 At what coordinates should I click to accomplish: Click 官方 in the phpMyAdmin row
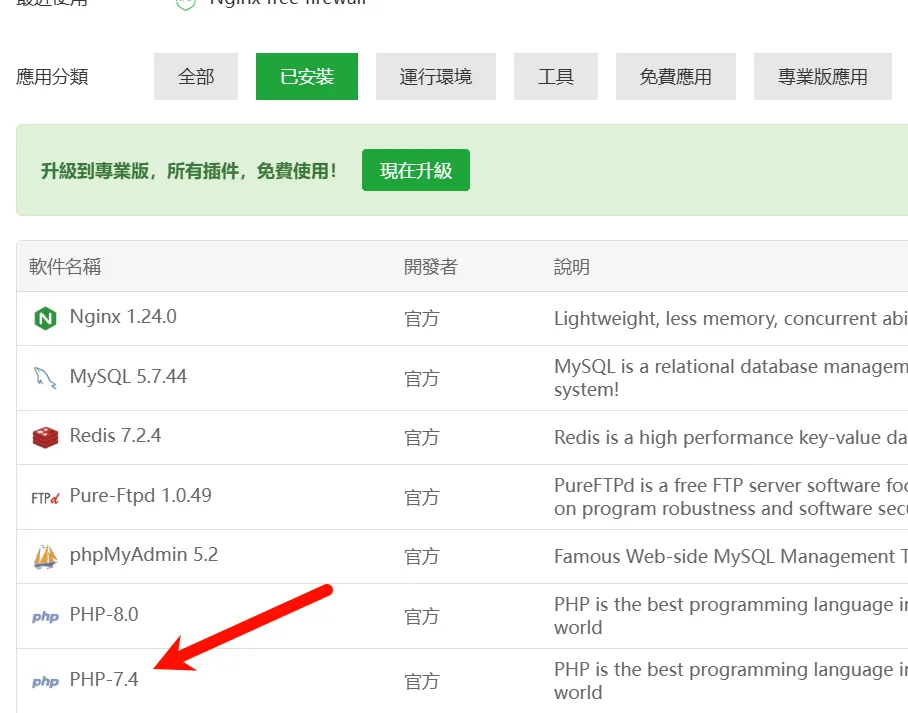pos(422,557)
